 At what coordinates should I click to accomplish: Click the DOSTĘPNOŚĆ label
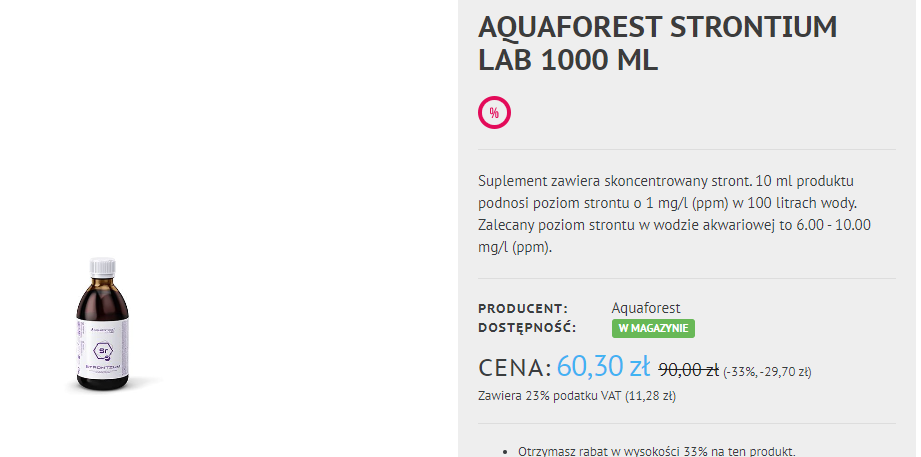[527, 327]
